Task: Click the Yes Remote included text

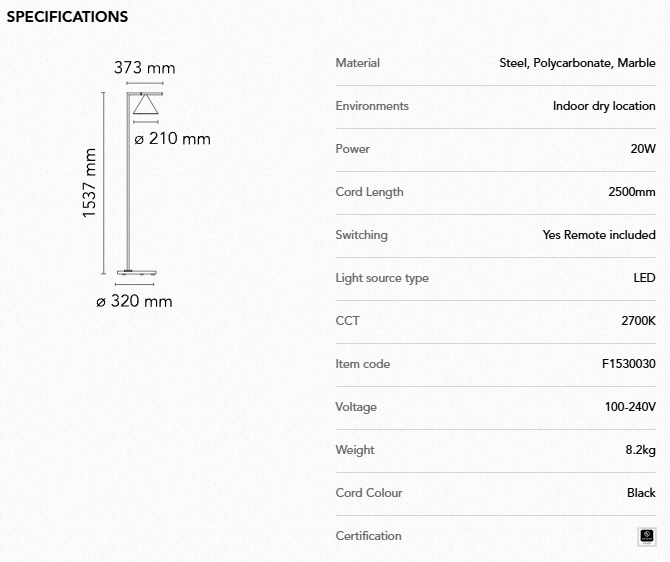Action: [599, 235]
